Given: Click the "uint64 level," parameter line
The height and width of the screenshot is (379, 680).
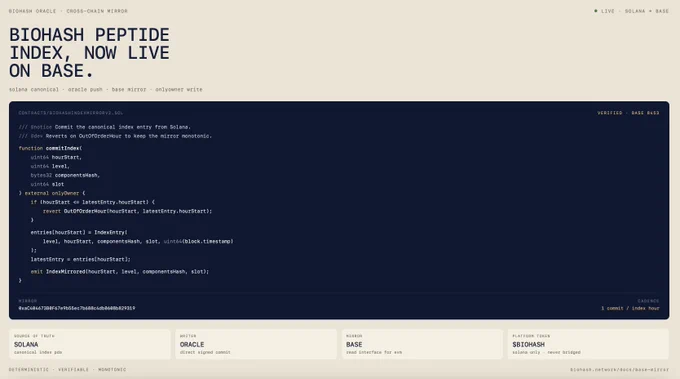Looking at the screenshot, I should click(50, 167).
